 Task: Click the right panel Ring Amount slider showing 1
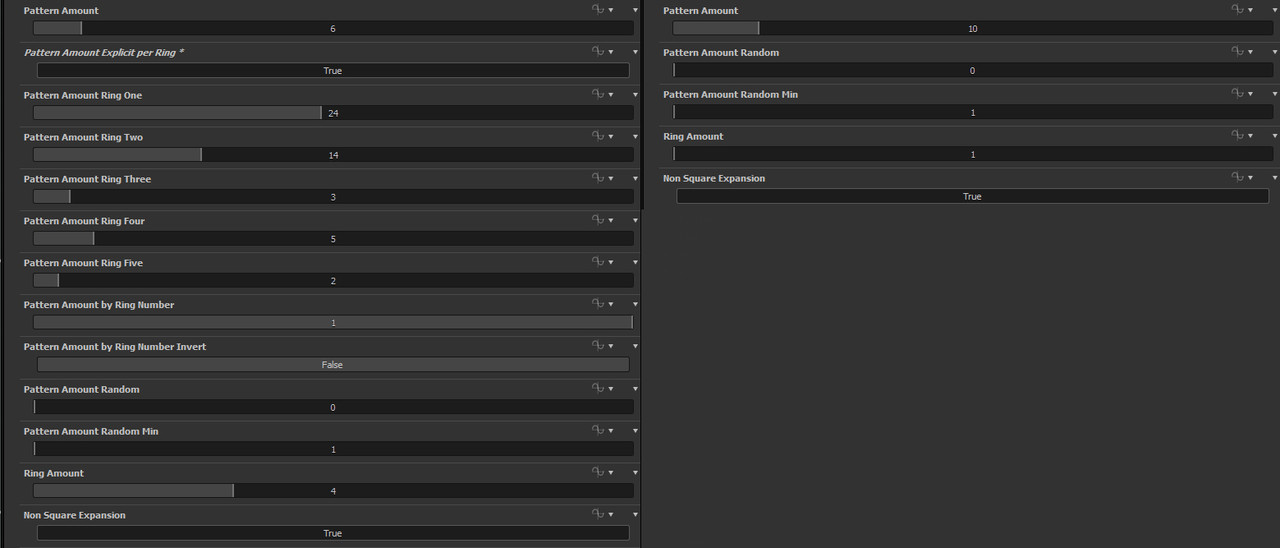[x=973, y=155]
